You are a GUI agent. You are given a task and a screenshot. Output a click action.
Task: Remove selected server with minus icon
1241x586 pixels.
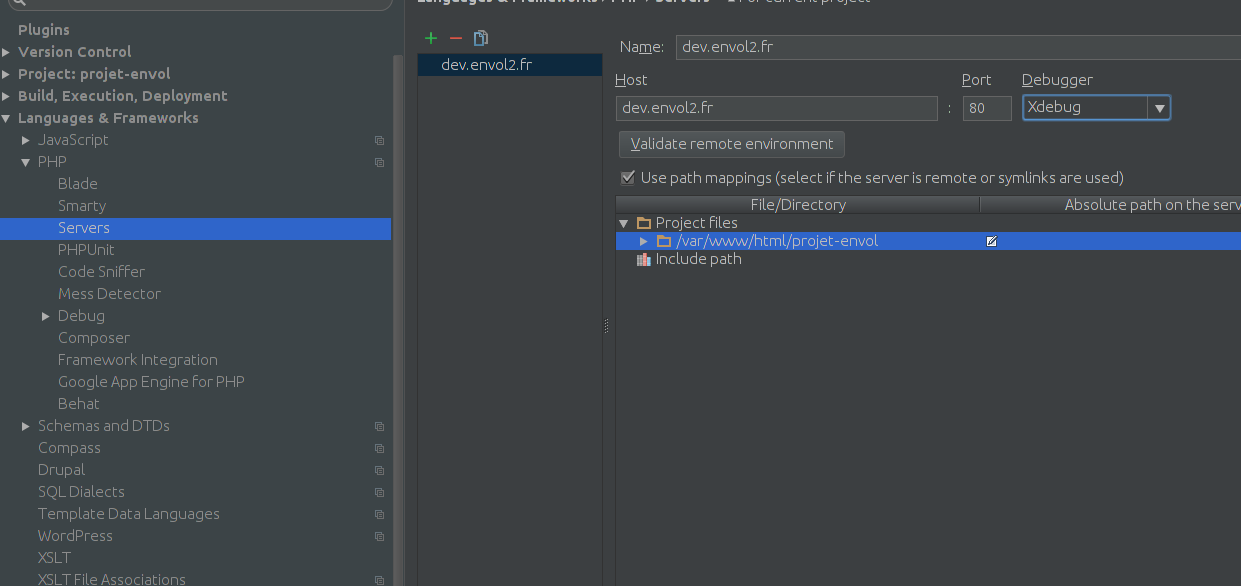click(x=456, y=38)
